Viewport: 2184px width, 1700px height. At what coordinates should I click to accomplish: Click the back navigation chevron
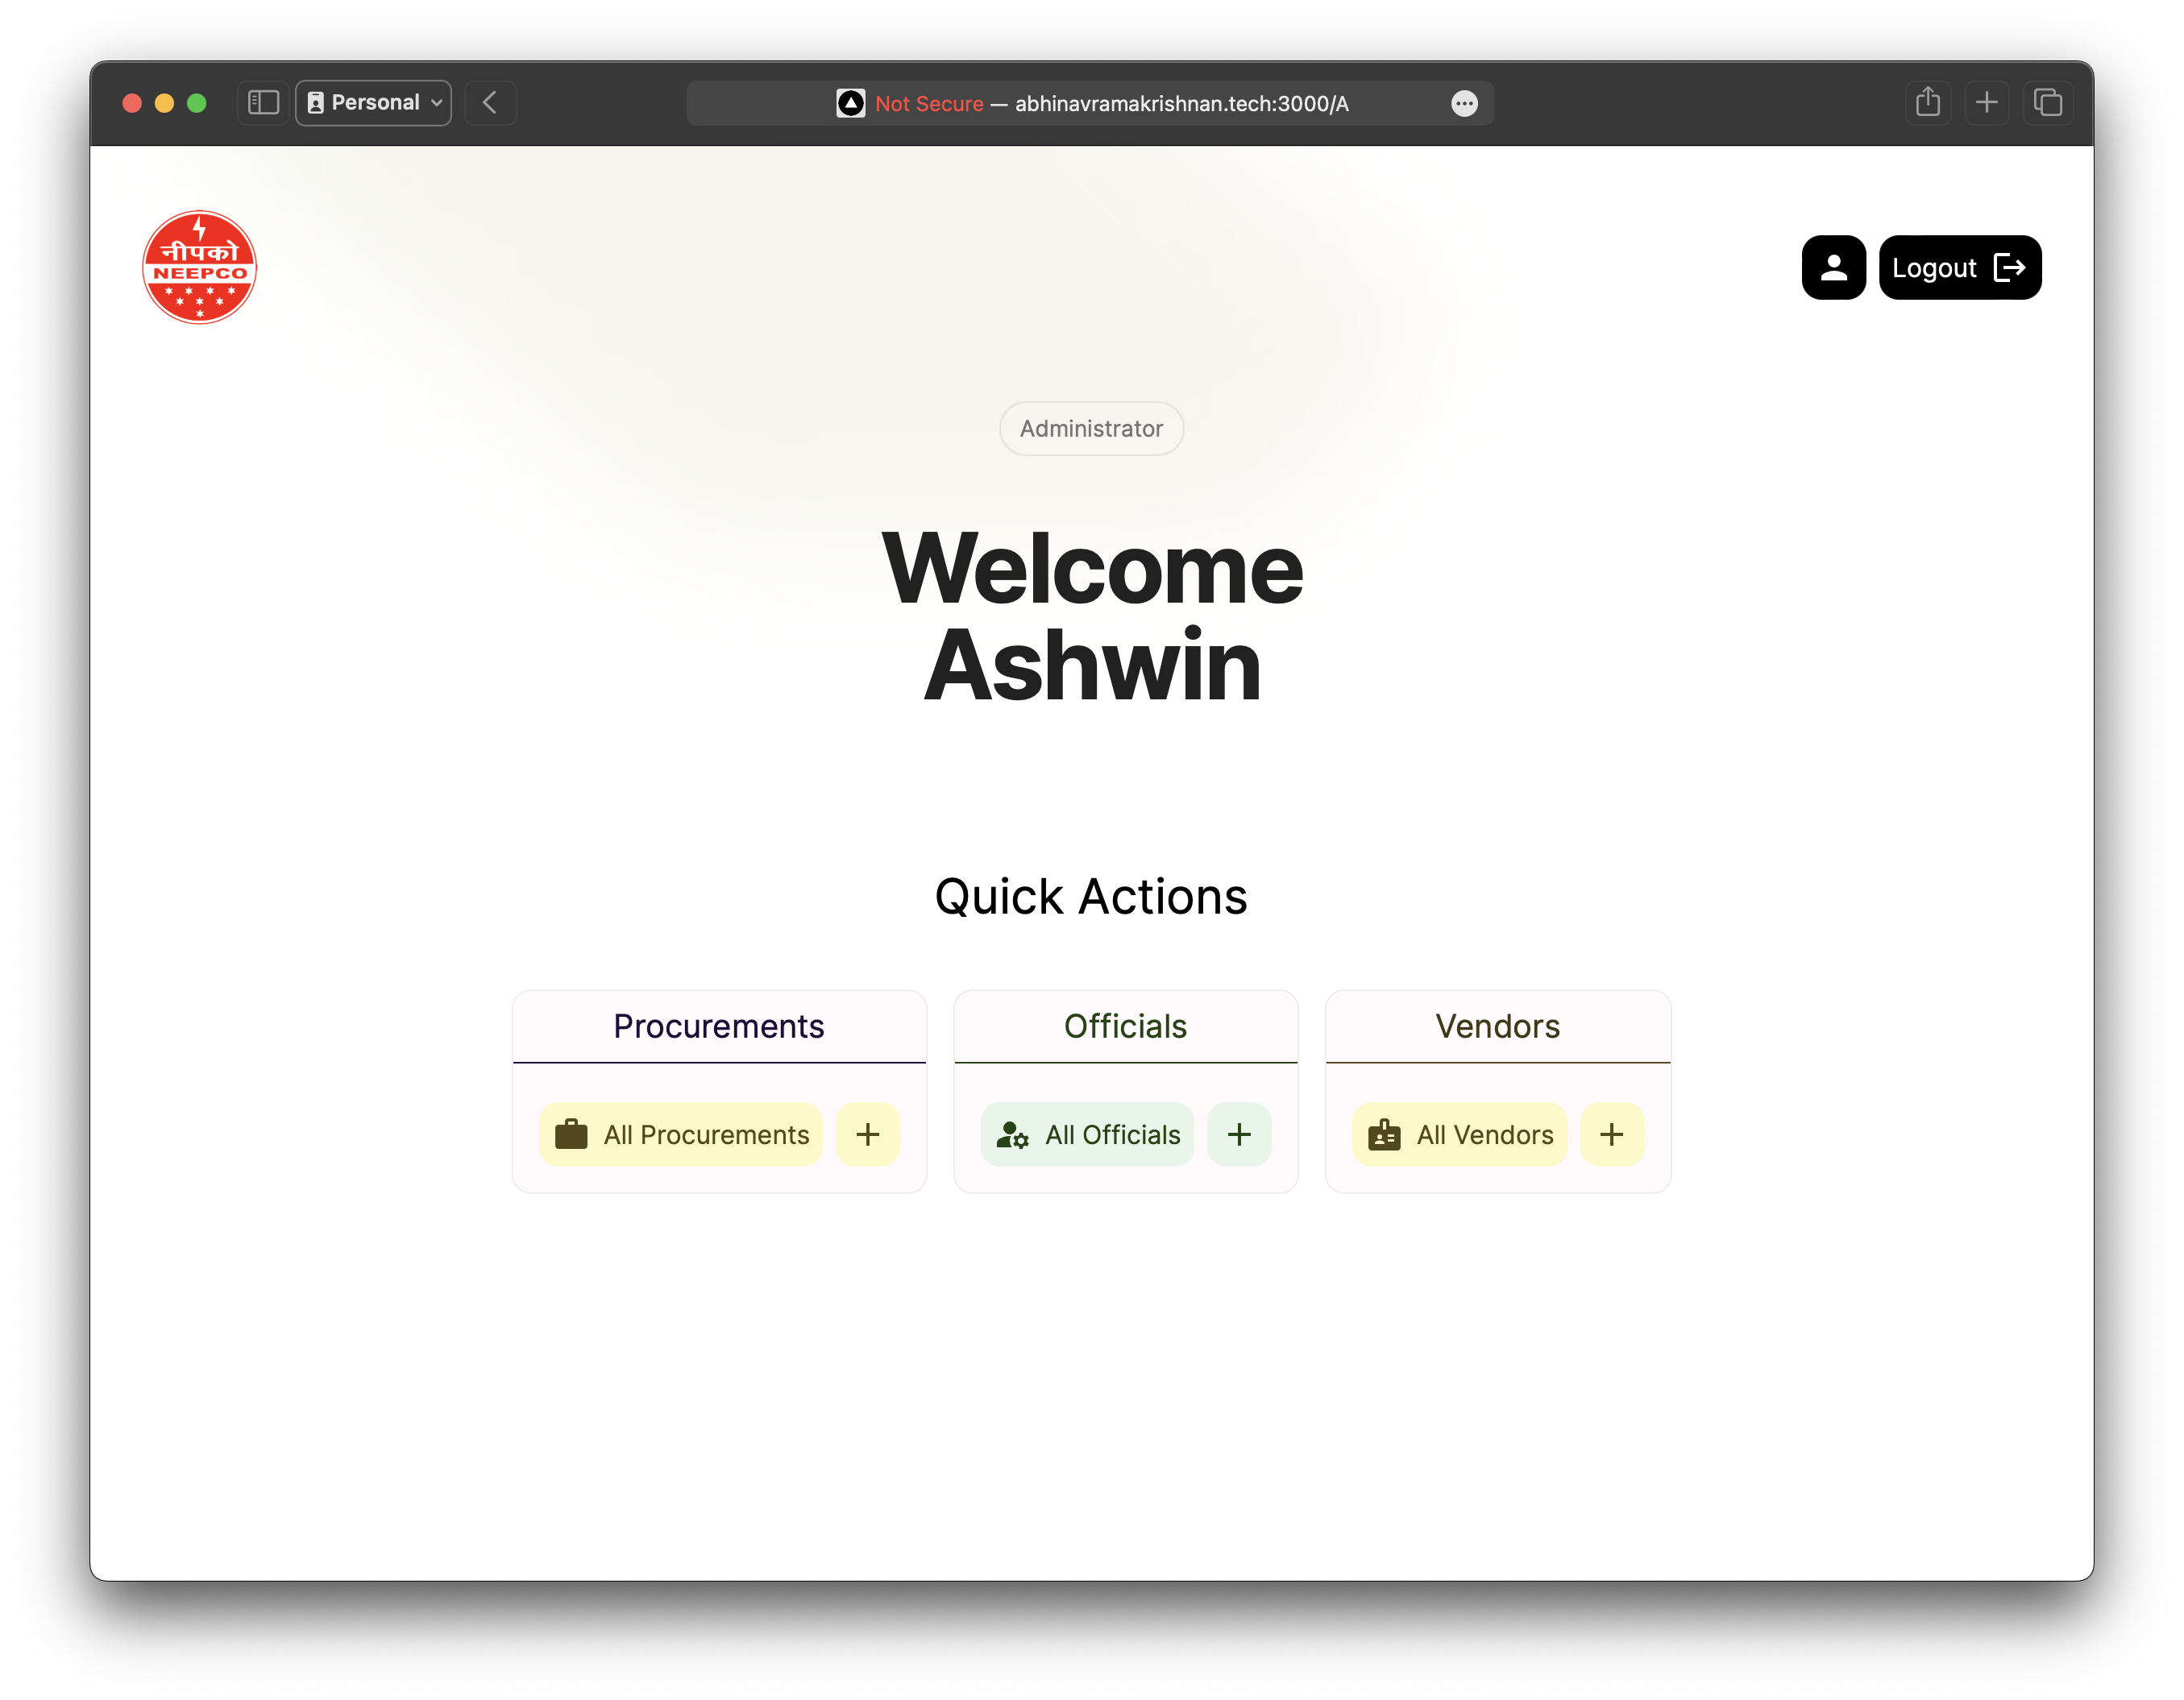(x=489, y=102)
